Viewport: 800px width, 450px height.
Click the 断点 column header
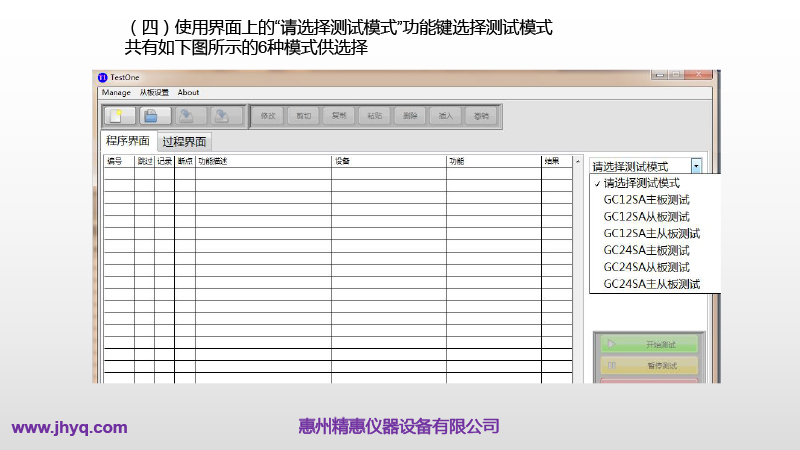185,161
